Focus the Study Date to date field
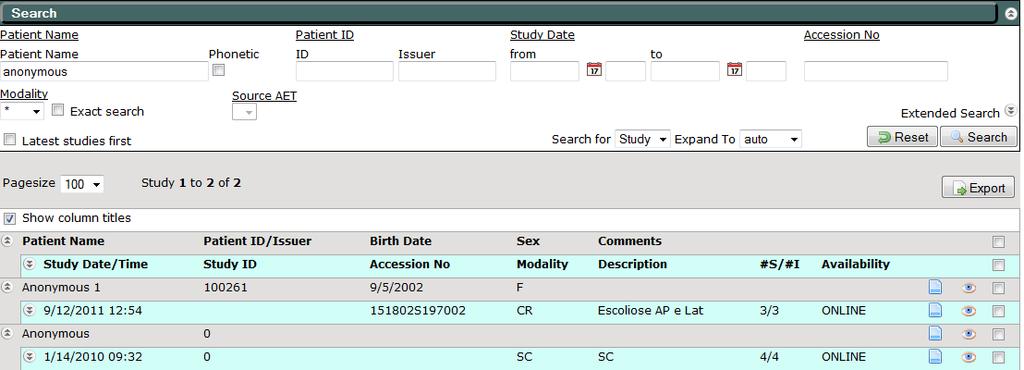The height and width of the screenshot is (370, 1024). coord(685,71)
